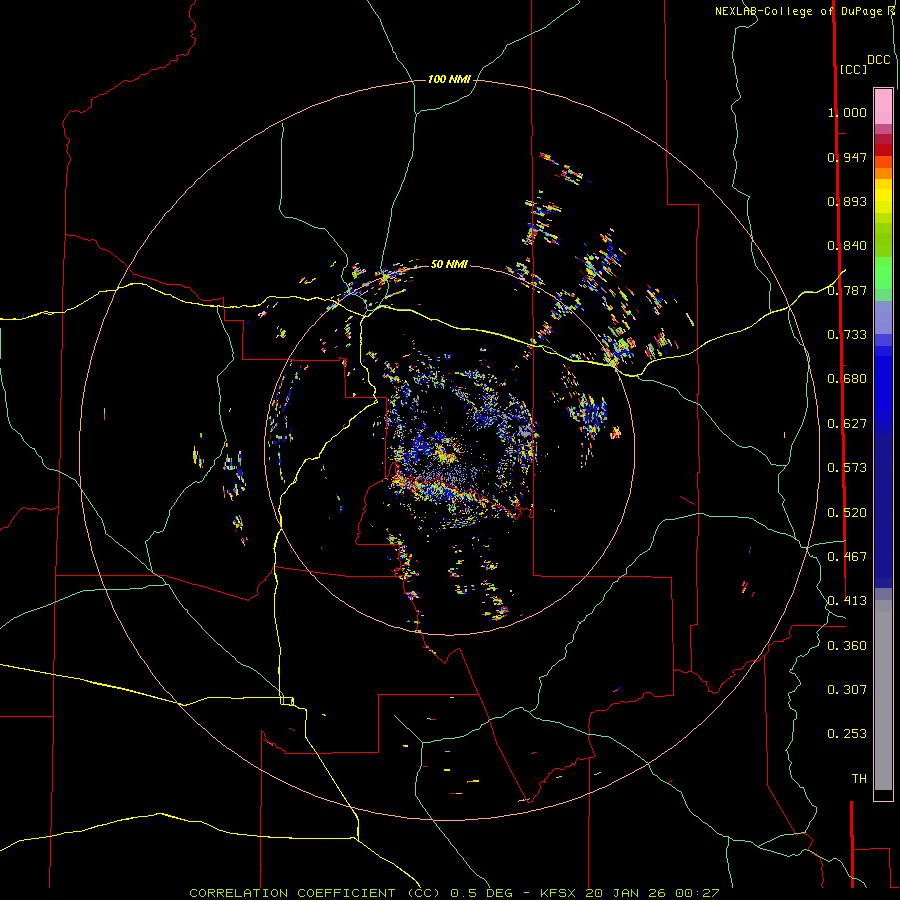Click the DCC label above the color bar
The height and width of the screenshot is (900, 900).
pos(879,60)
